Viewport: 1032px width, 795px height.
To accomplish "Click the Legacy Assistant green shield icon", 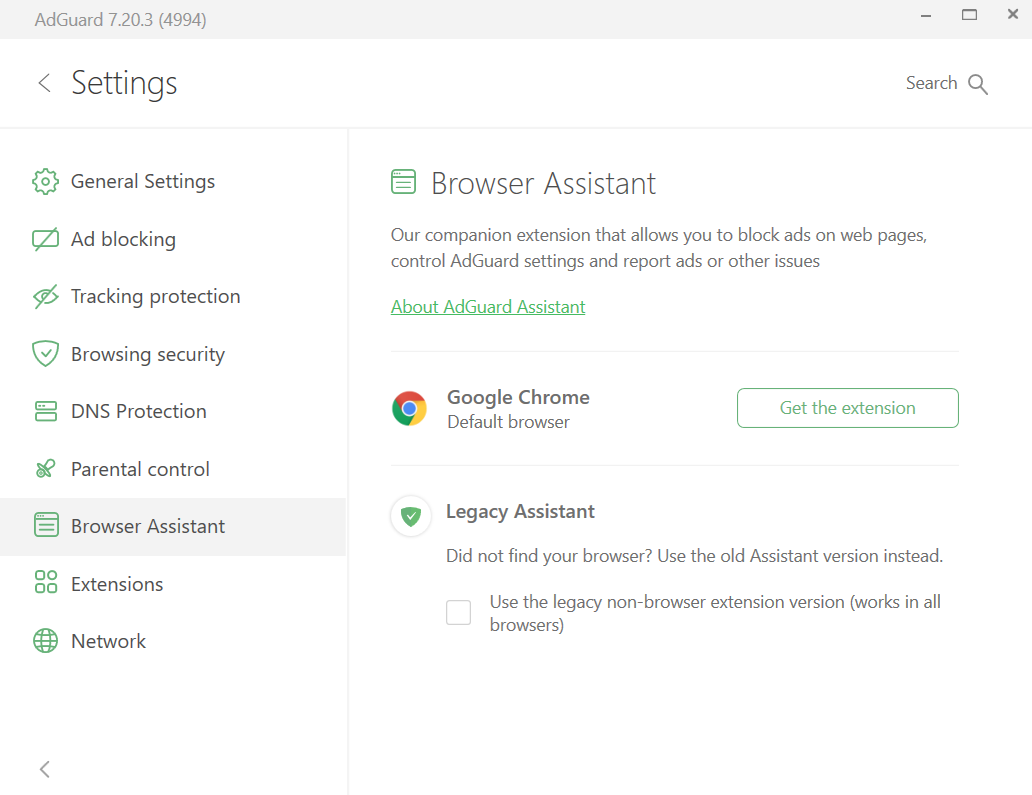I will [x=411, y=516].
